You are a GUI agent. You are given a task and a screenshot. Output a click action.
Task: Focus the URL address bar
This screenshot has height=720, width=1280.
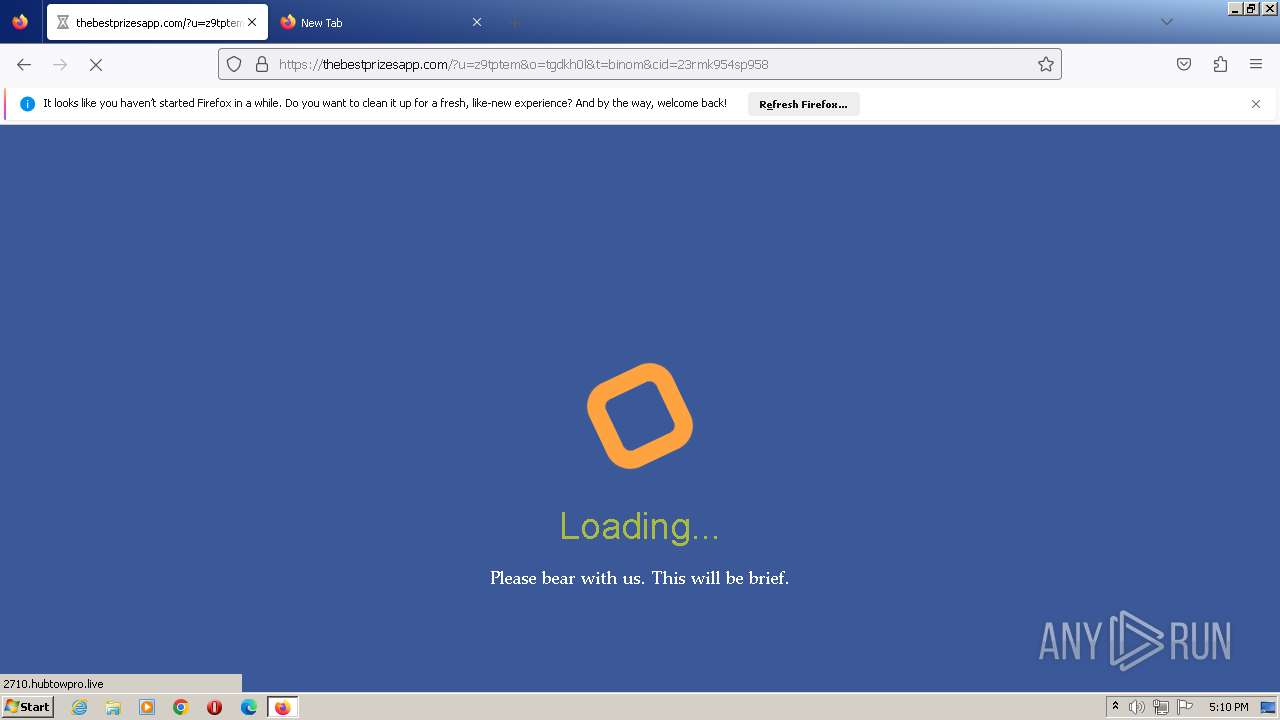(x=640, y=64)
